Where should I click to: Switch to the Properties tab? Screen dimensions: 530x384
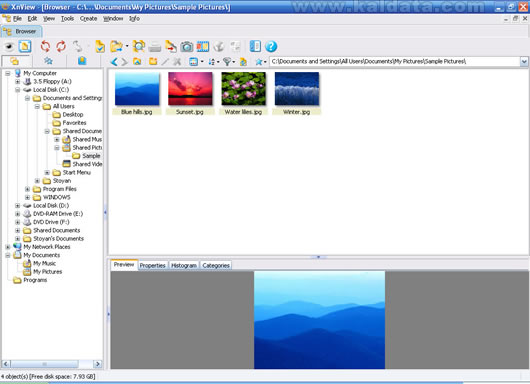[152, 266]
